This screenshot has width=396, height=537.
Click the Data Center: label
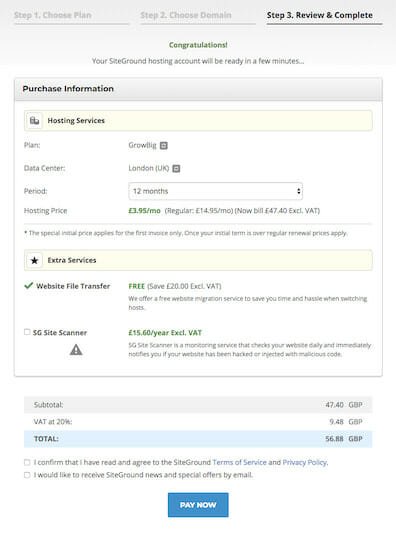[x=45, y=168]
